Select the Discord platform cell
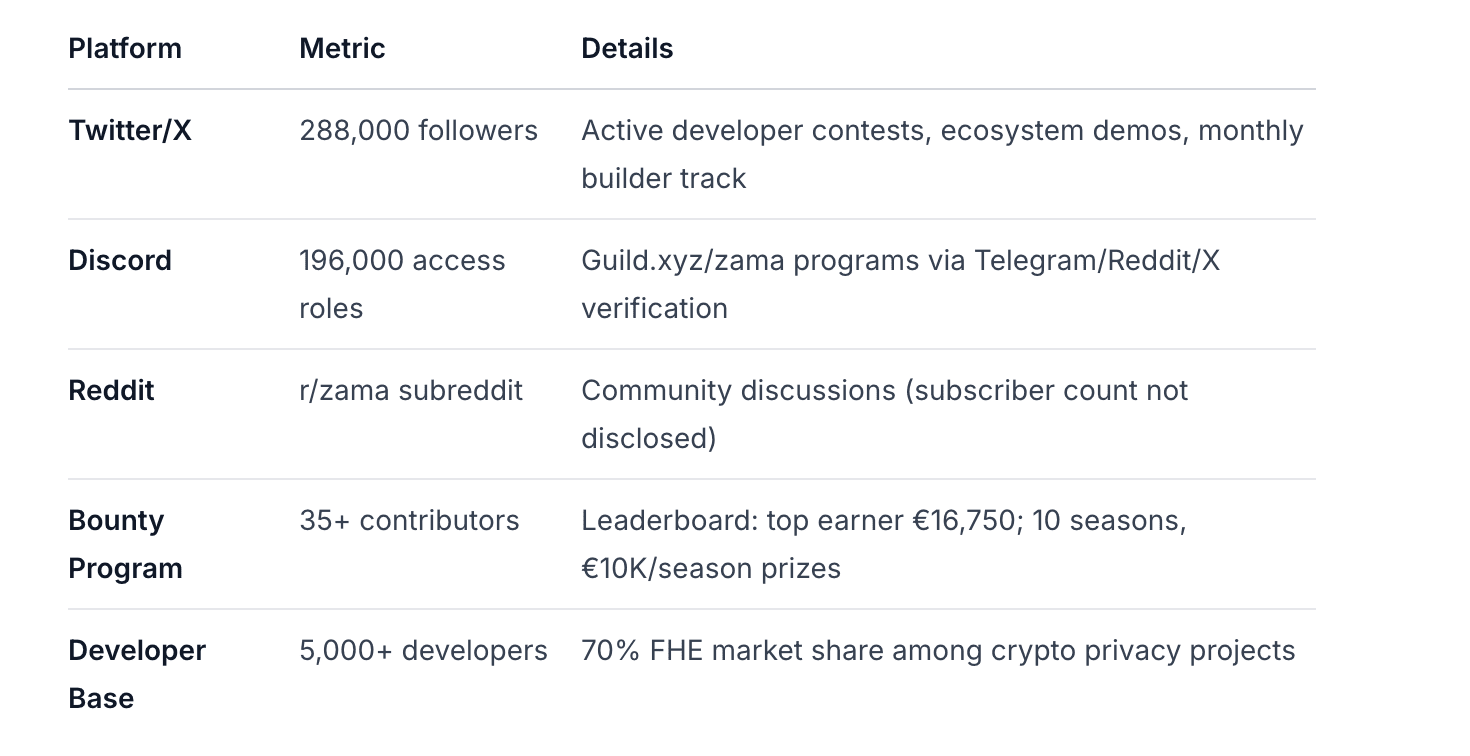1470x756 pixels. pos(120,260)
